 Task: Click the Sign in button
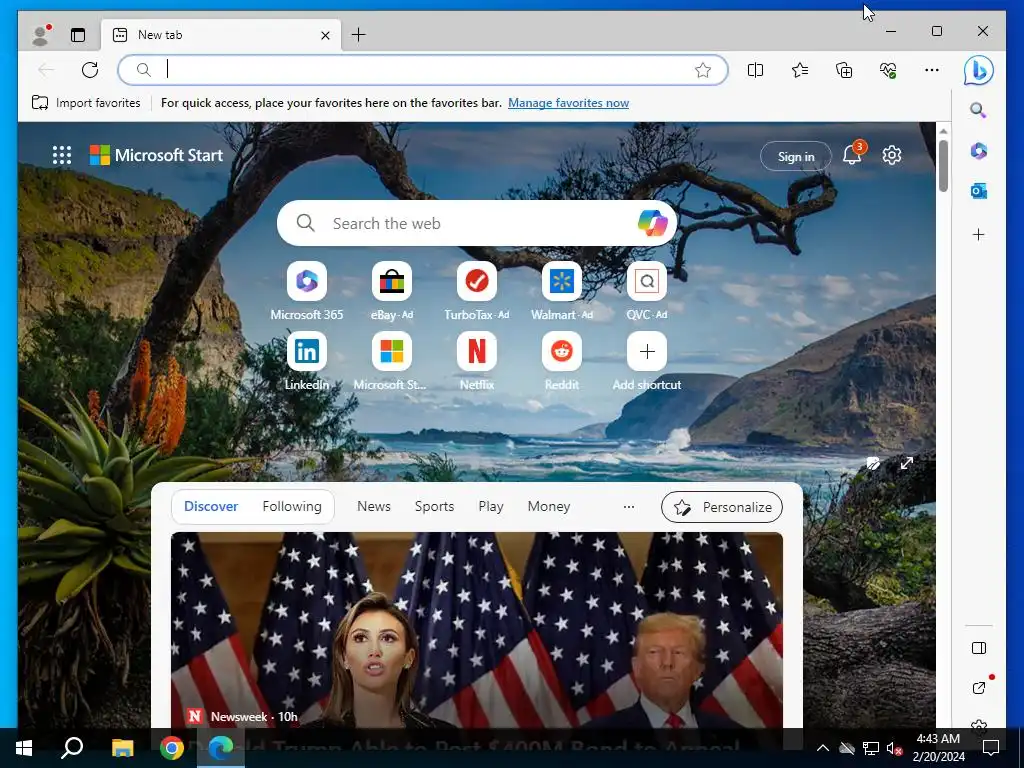coord(795,156)
